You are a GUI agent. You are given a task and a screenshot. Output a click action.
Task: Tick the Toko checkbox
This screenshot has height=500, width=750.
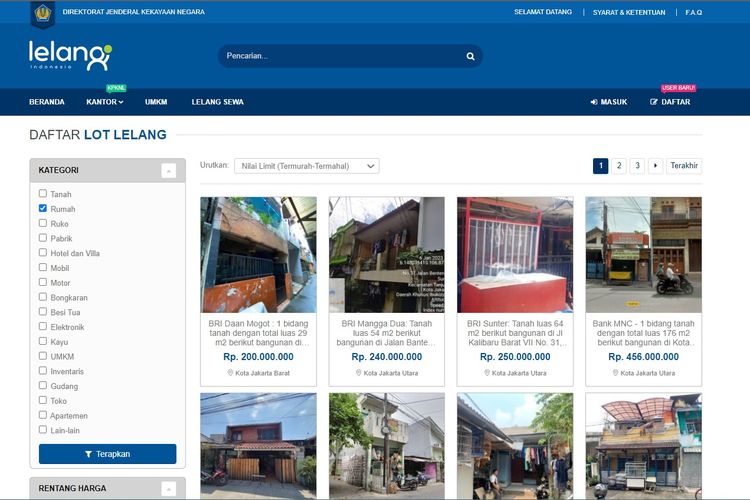(x=43, y=400)
